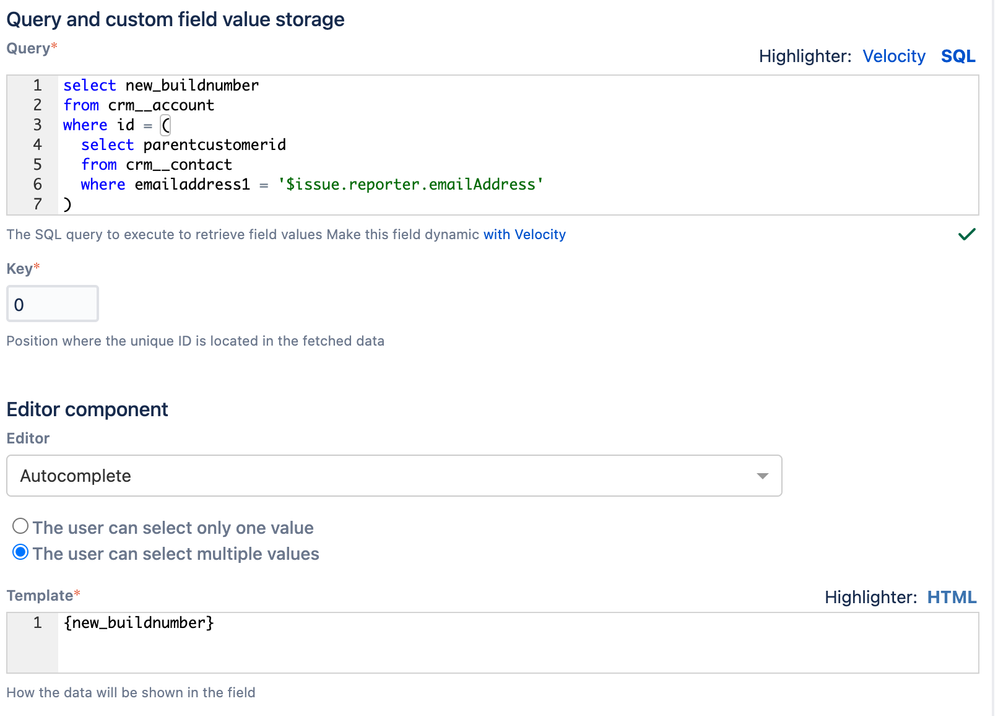The height and width of the screenshot is (716, 998).
Task: Select 'The user can select multiple values'
Action: pos(21,554)
